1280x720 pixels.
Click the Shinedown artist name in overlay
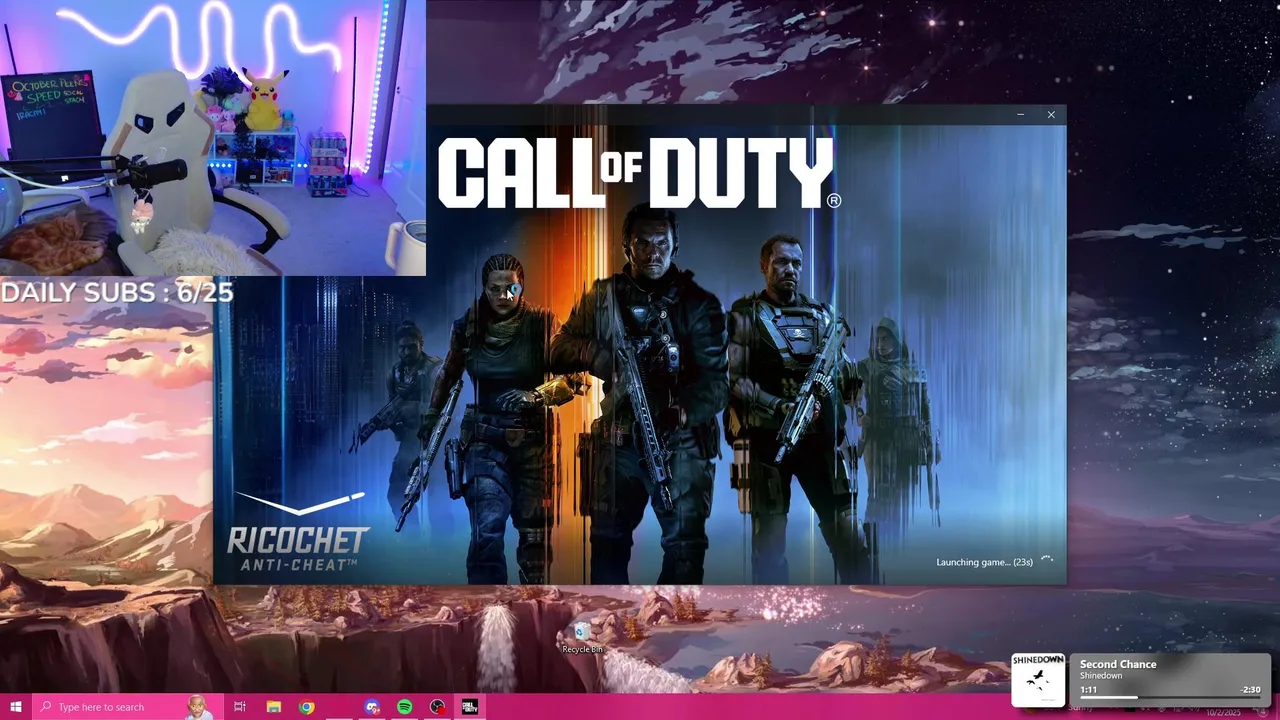pyautogui.click(x=1101, y=676)
